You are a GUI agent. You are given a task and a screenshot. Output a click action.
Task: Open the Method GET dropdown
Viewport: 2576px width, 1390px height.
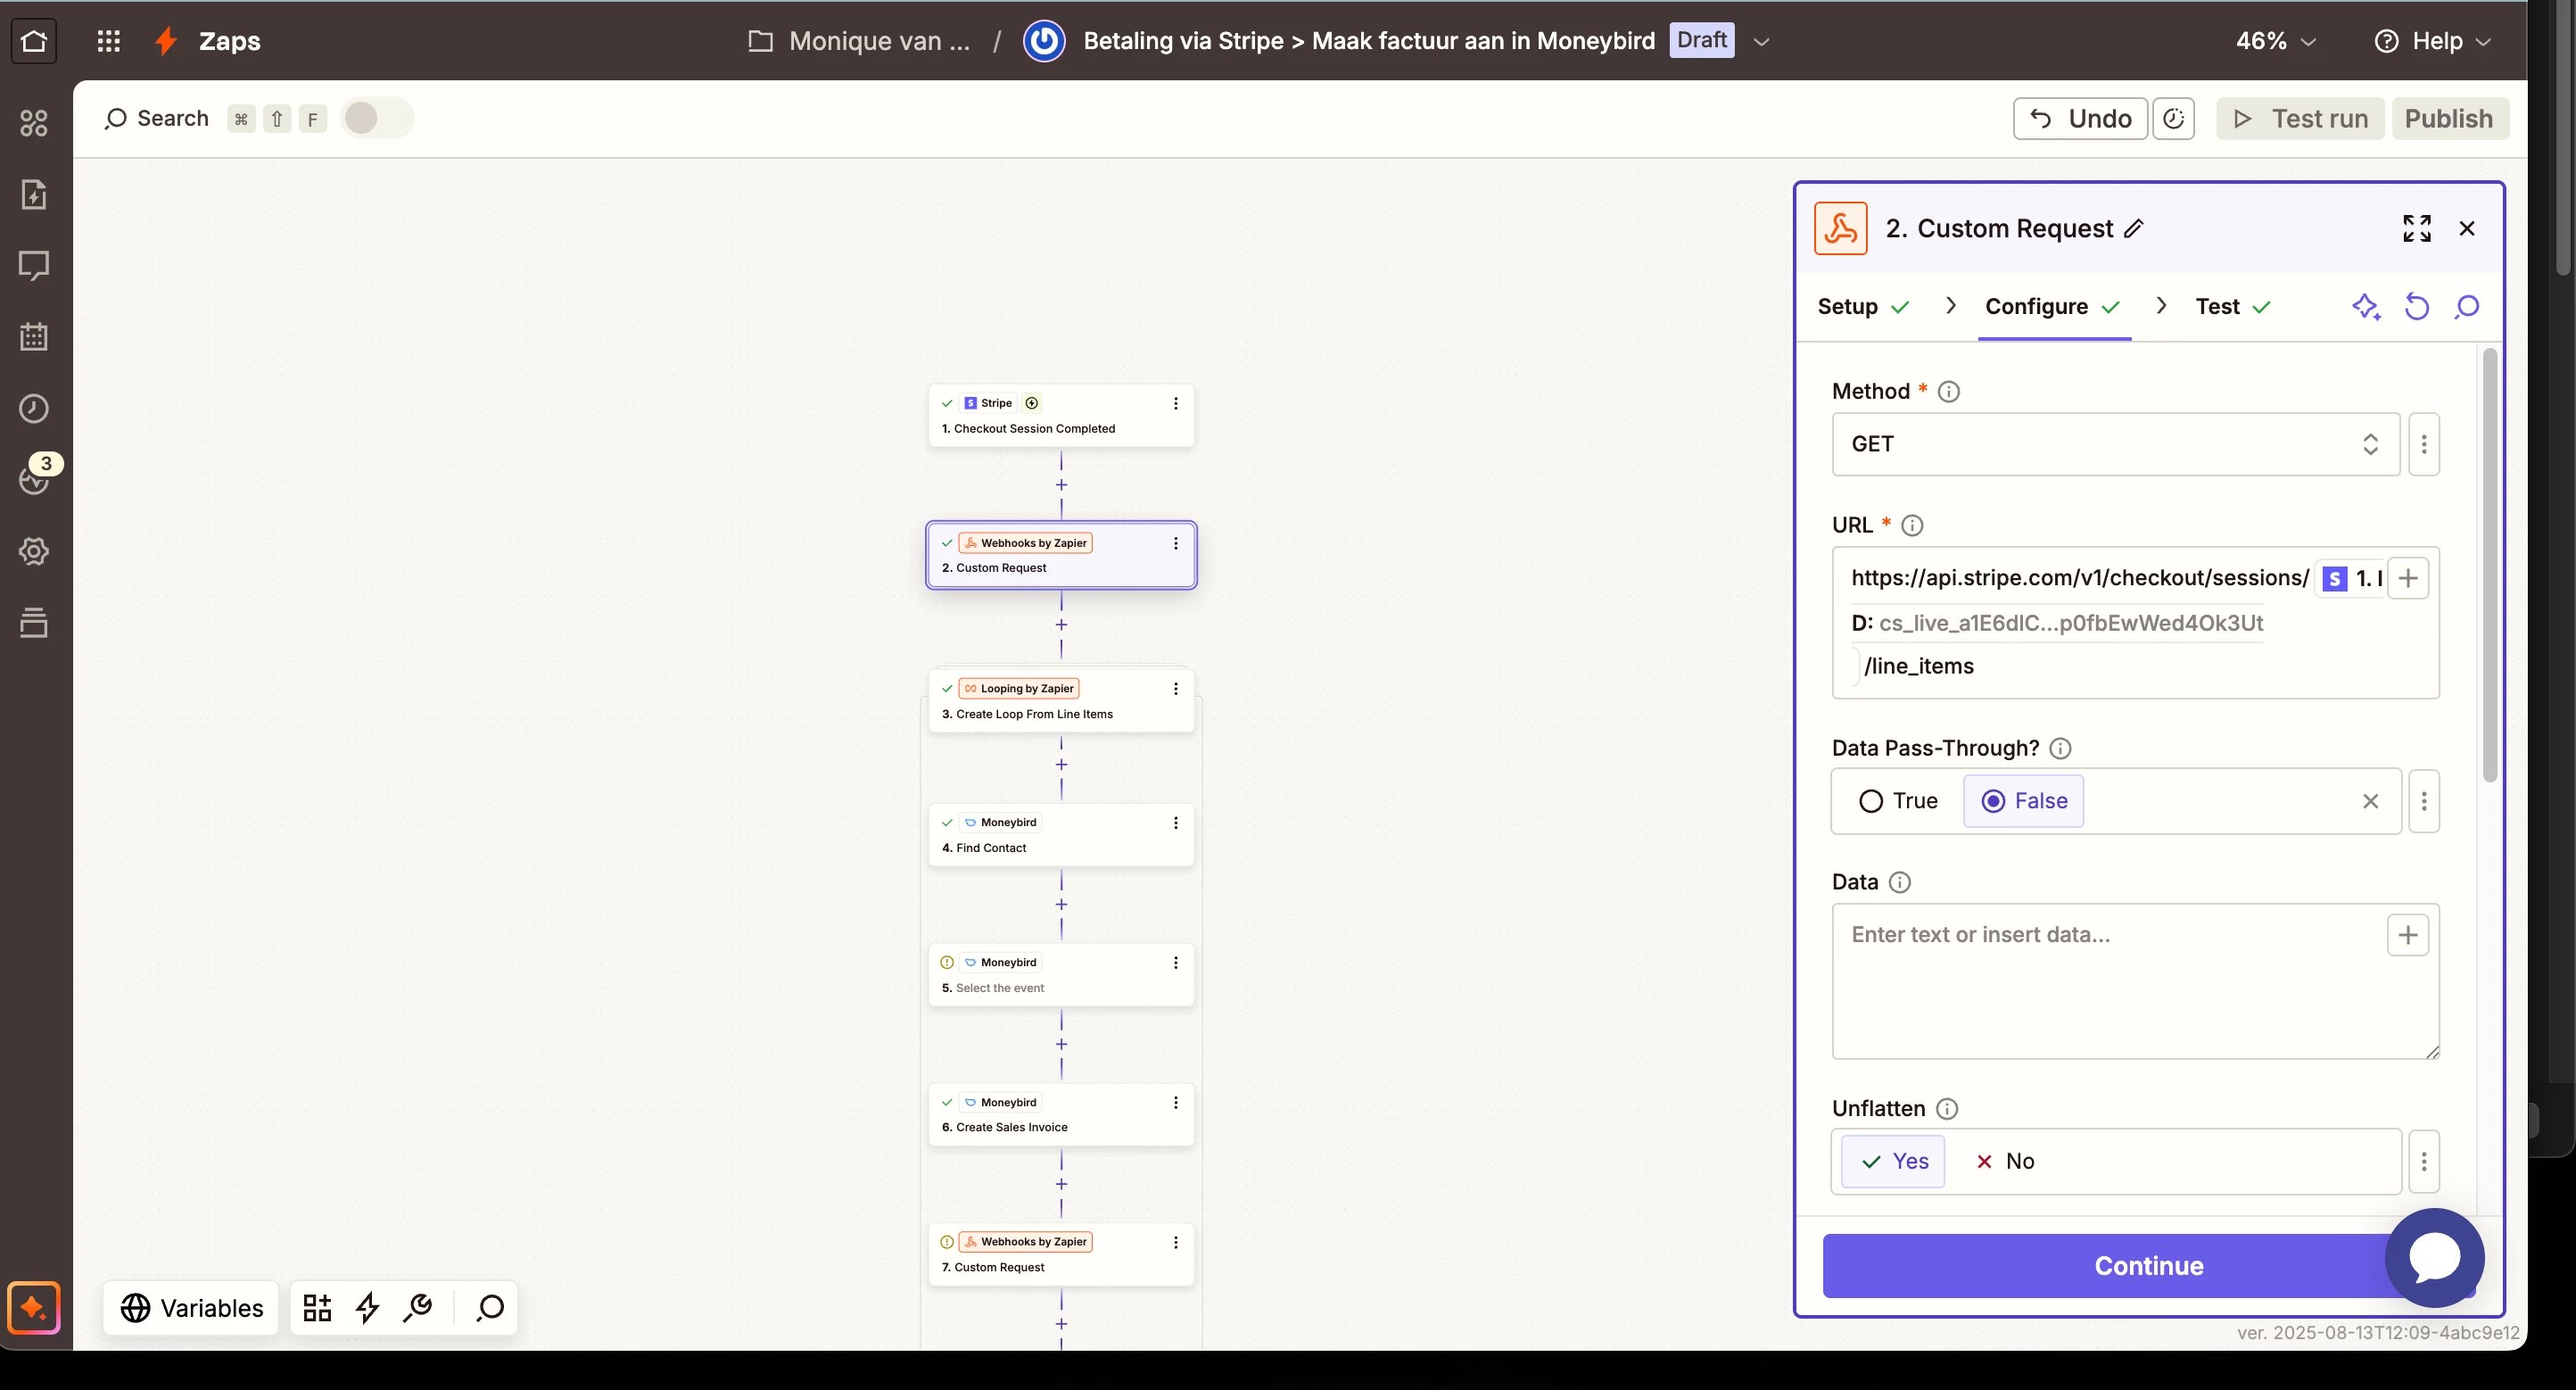[x=2115, y=444]
